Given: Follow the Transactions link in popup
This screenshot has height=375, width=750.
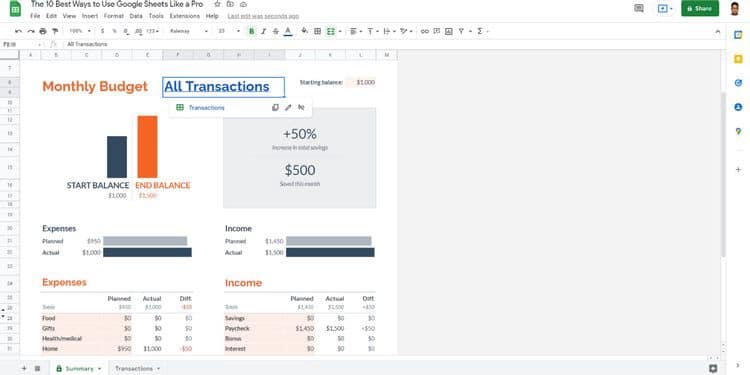Looking at the screenshot, I should pyautogui.click(x=206, y=108).
